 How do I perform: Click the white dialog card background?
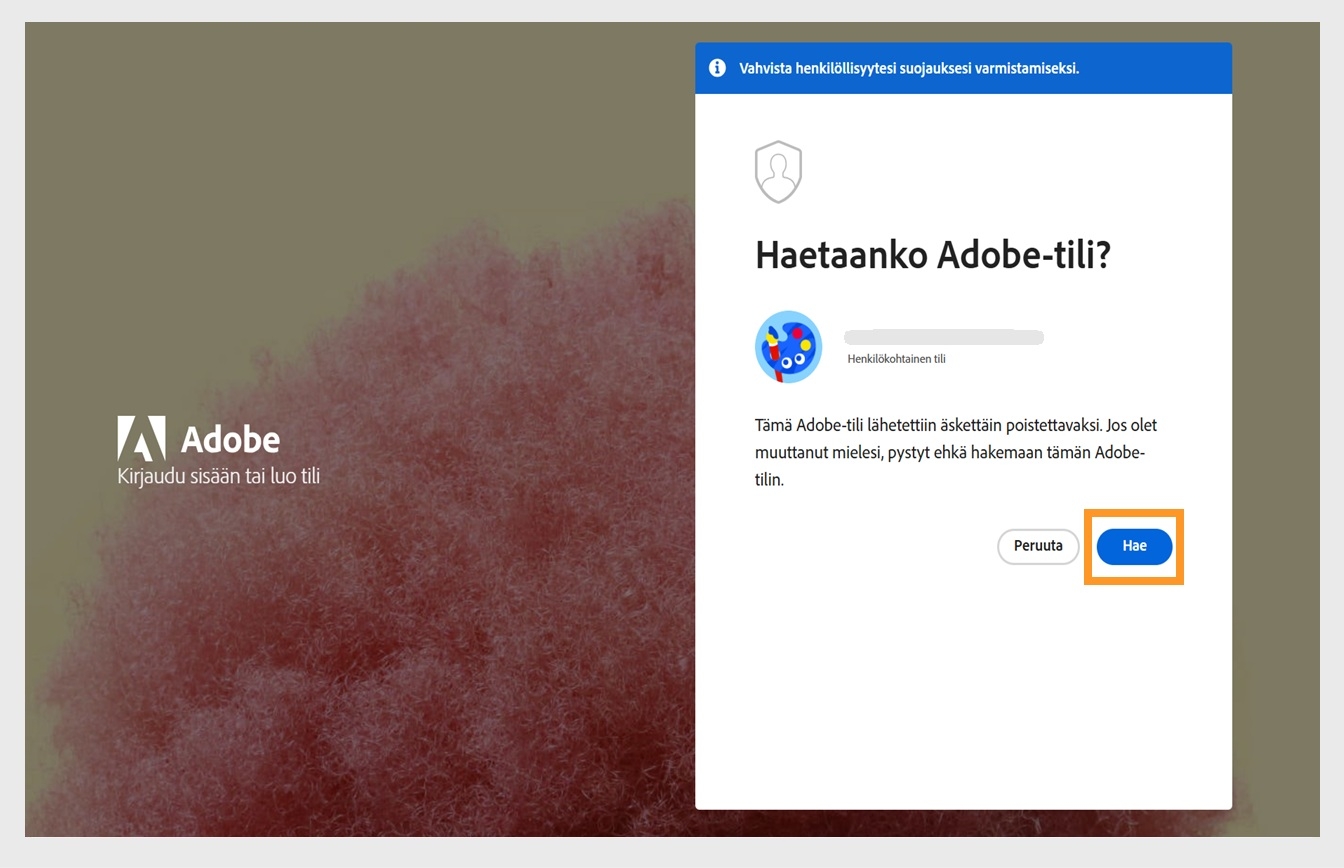tap(962, 700)
